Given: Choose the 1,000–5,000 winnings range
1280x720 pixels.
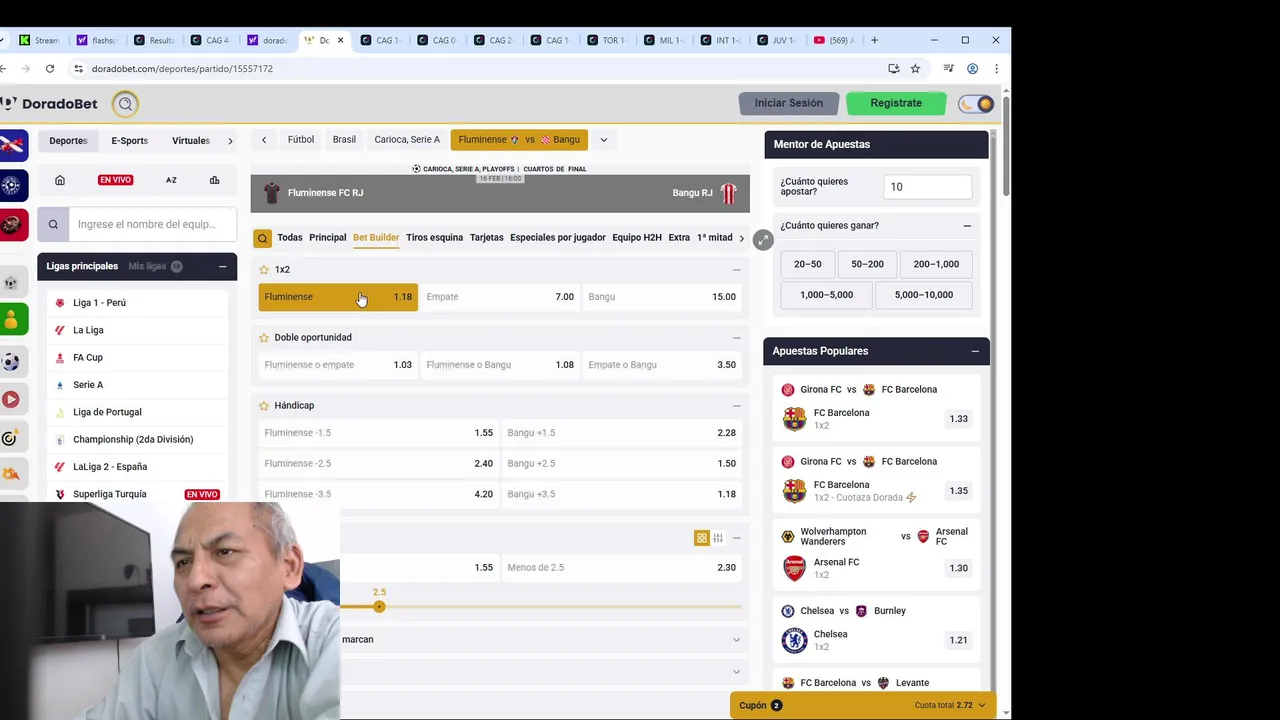Looking at the screenshot, I should pyautogui.click(x=826, y=295).
